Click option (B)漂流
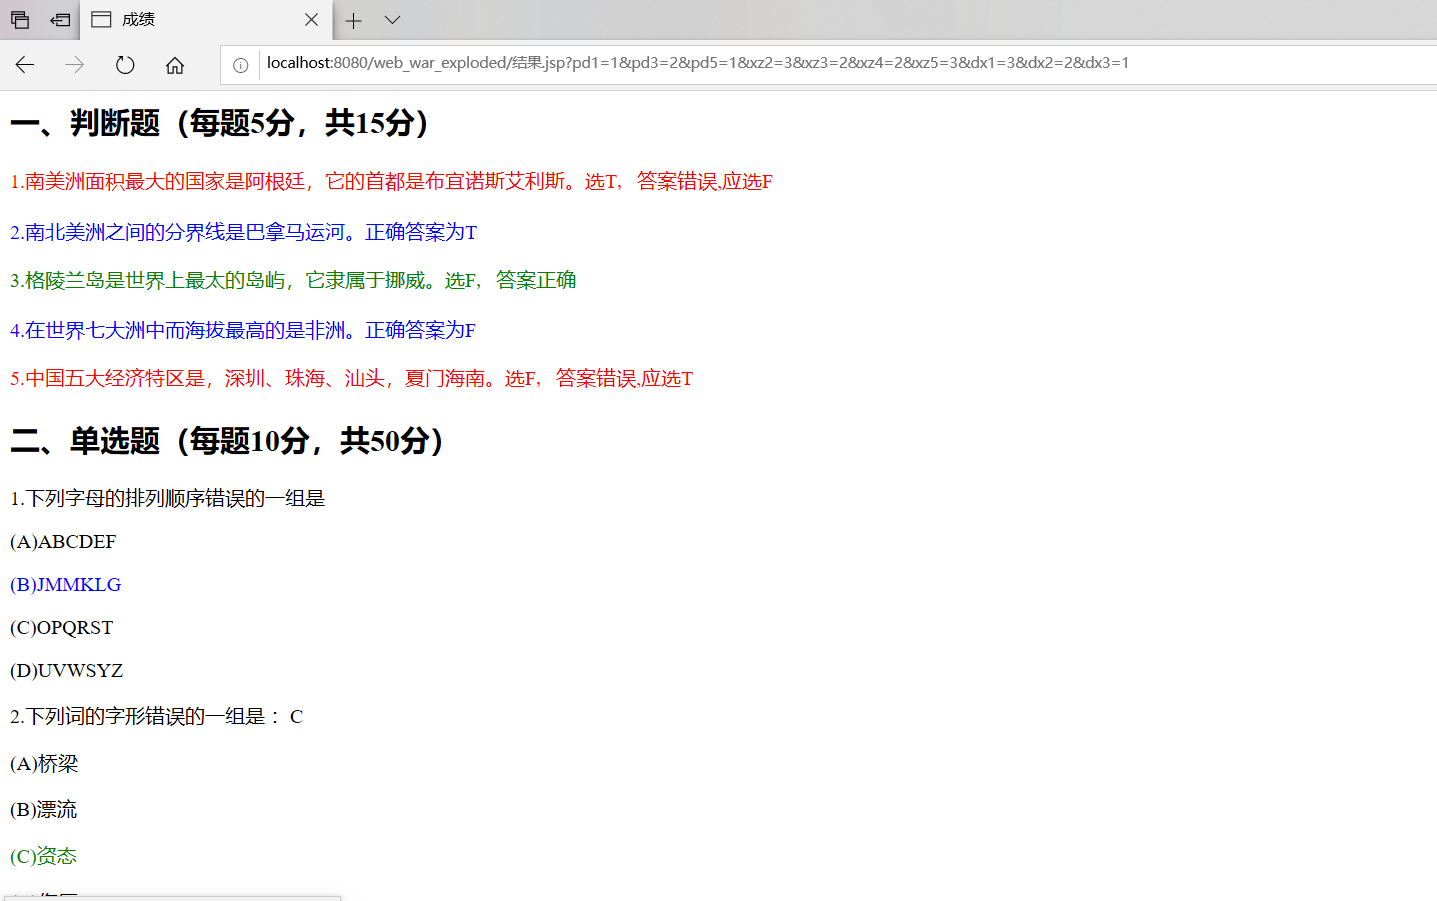The image size is (1437, 901). 44,809
